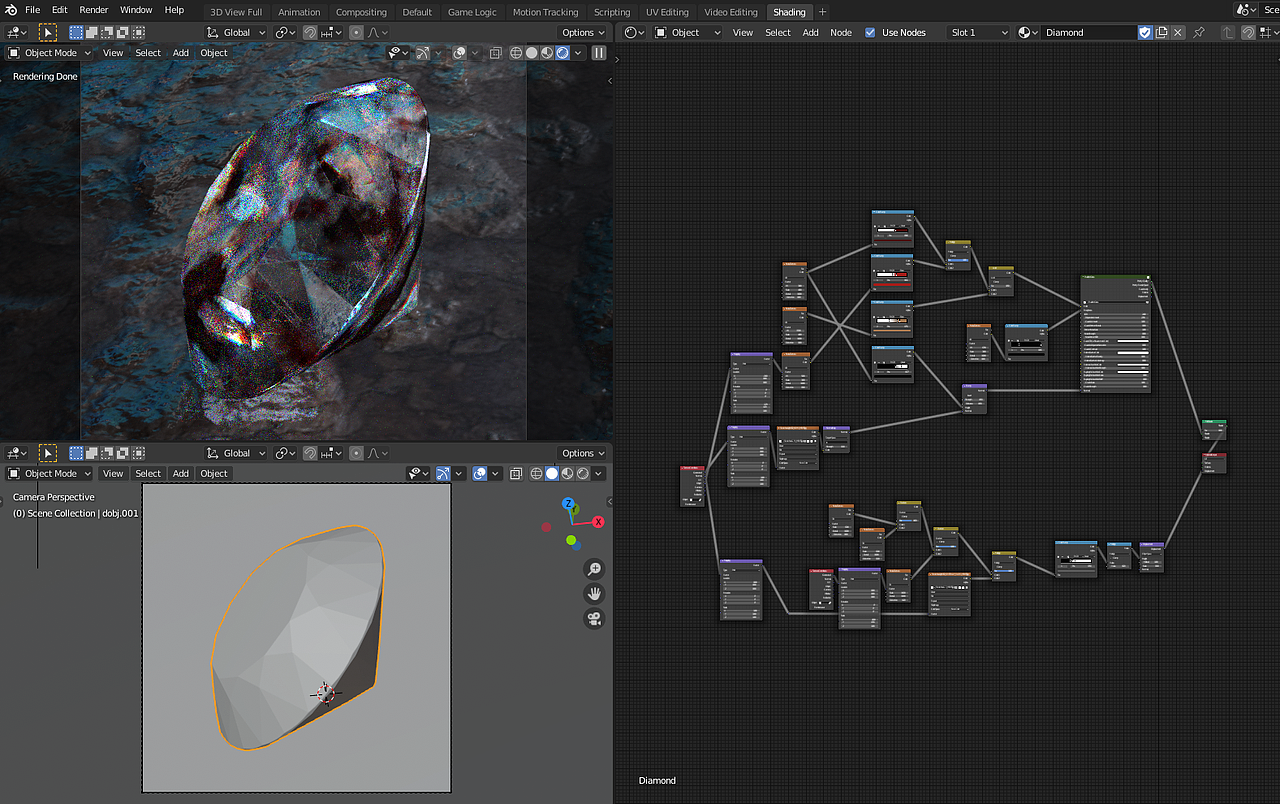Disable the Use Nodes checkbox

pyautogui.click(x=872, y=32)
